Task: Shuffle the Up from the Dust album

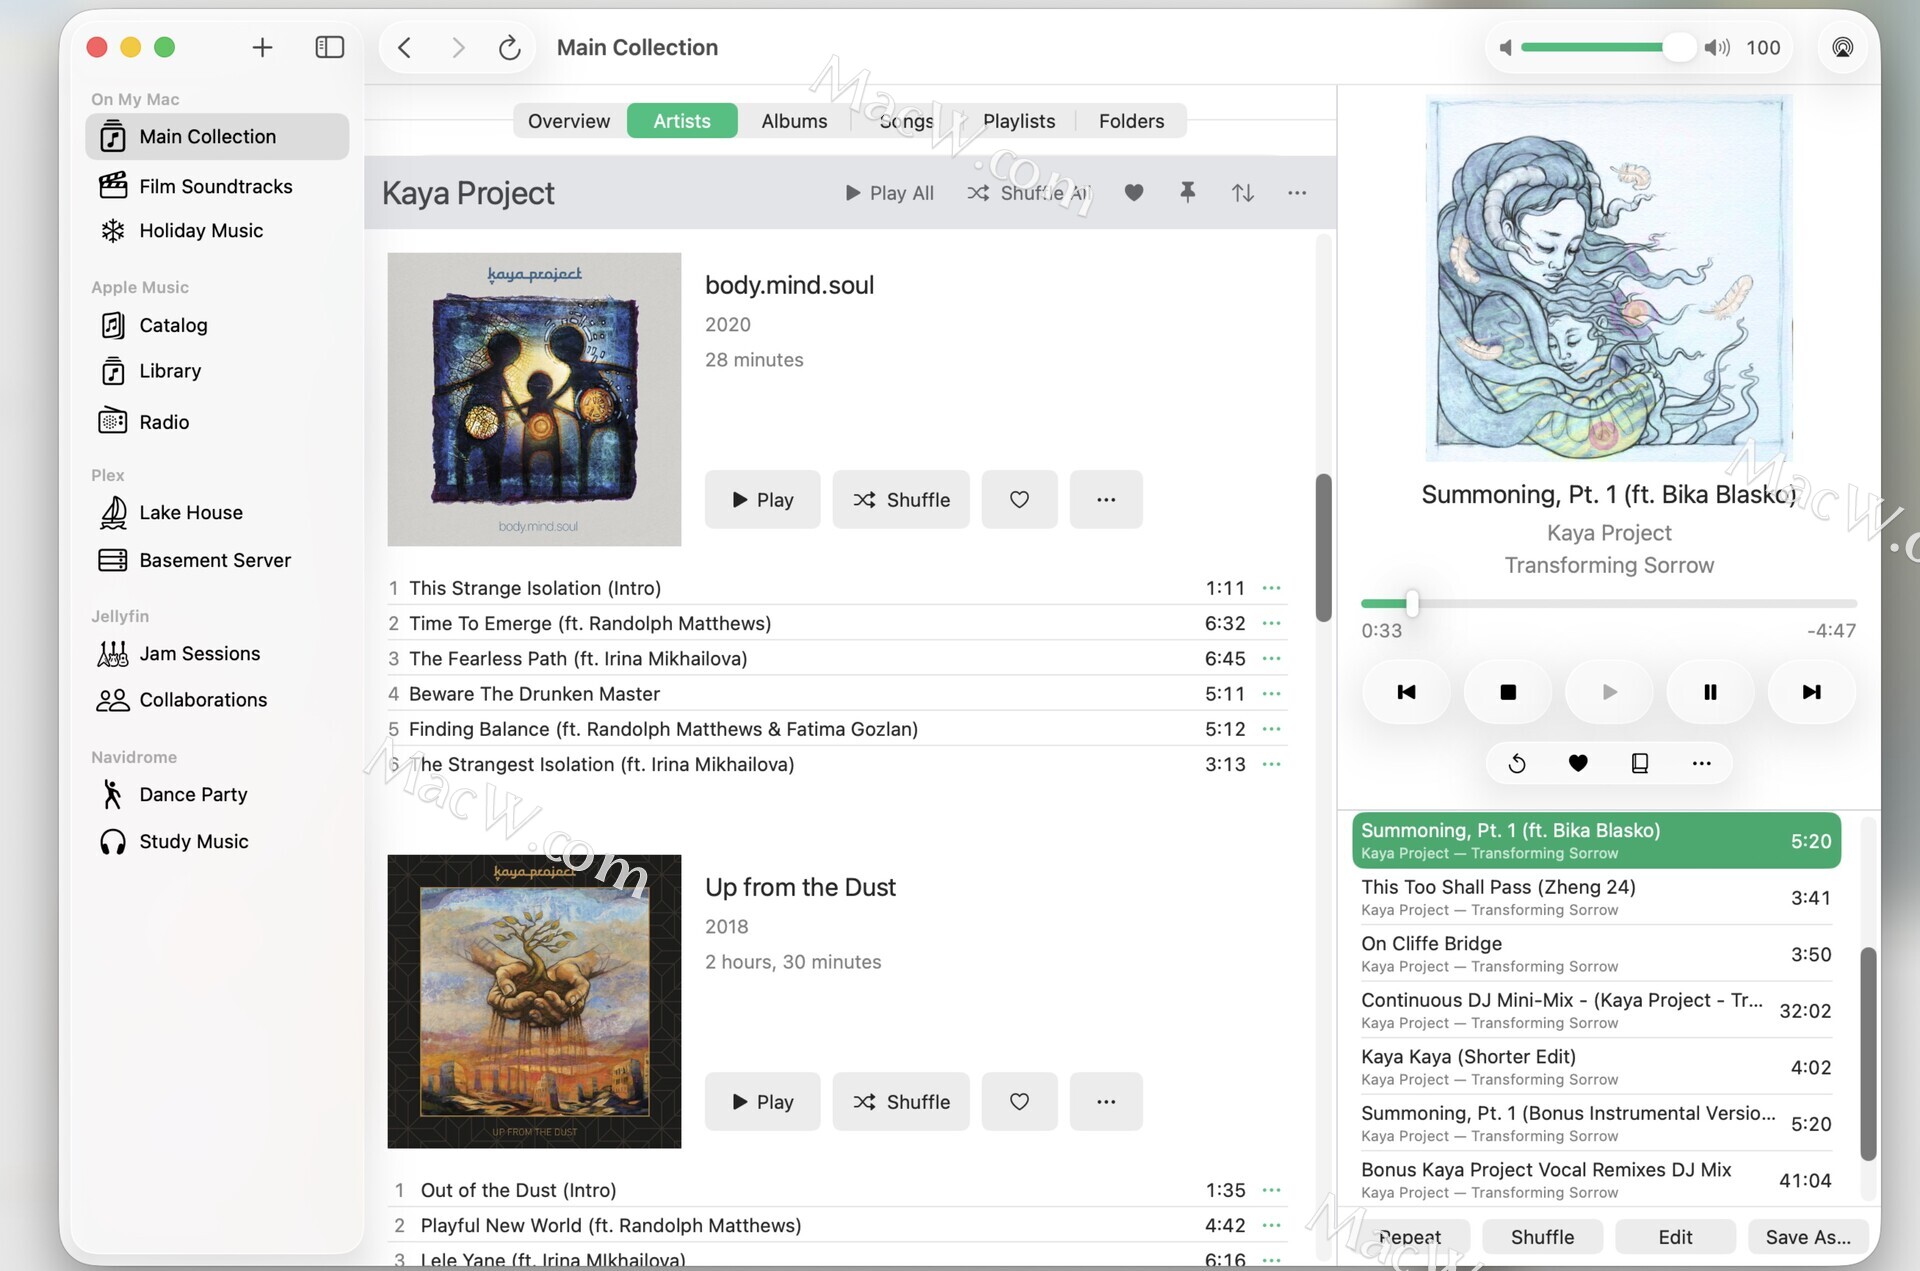Action: (x=901, y=1101)
